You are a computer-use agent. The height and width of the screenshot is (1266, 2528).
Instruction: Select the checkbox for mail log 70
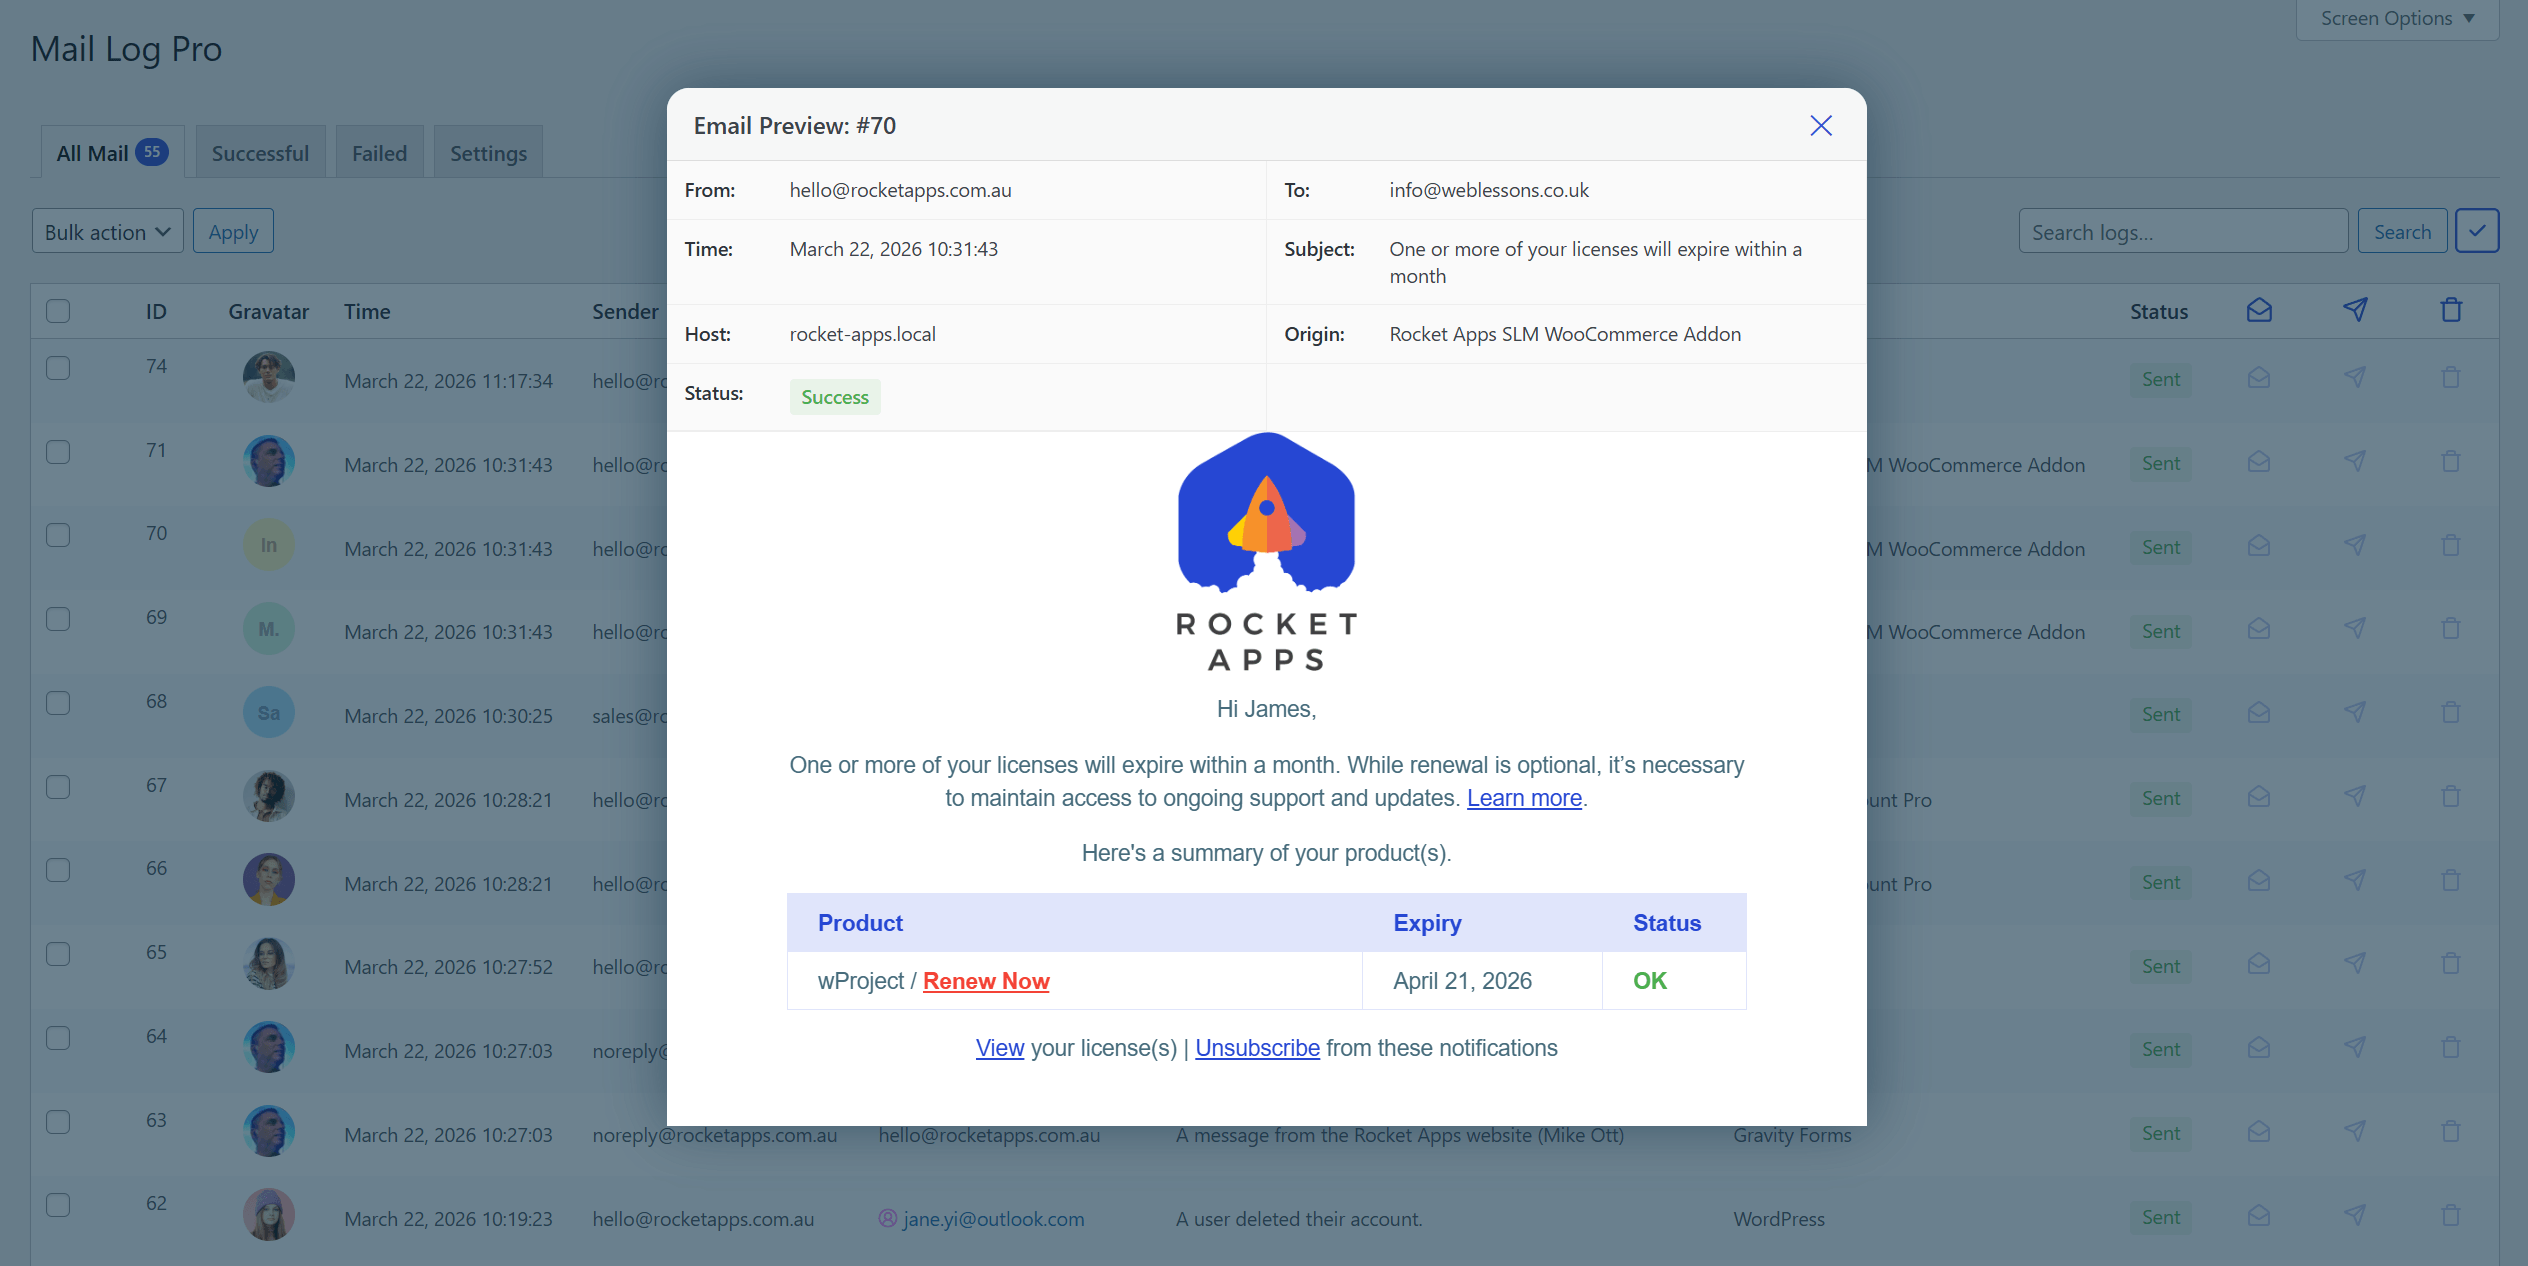click(x=57, y=535)
